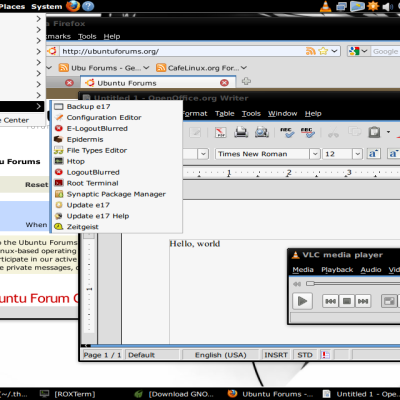Run Update e17 menu entry
This screenshot has height=400, width=400.
pos(118,205)
